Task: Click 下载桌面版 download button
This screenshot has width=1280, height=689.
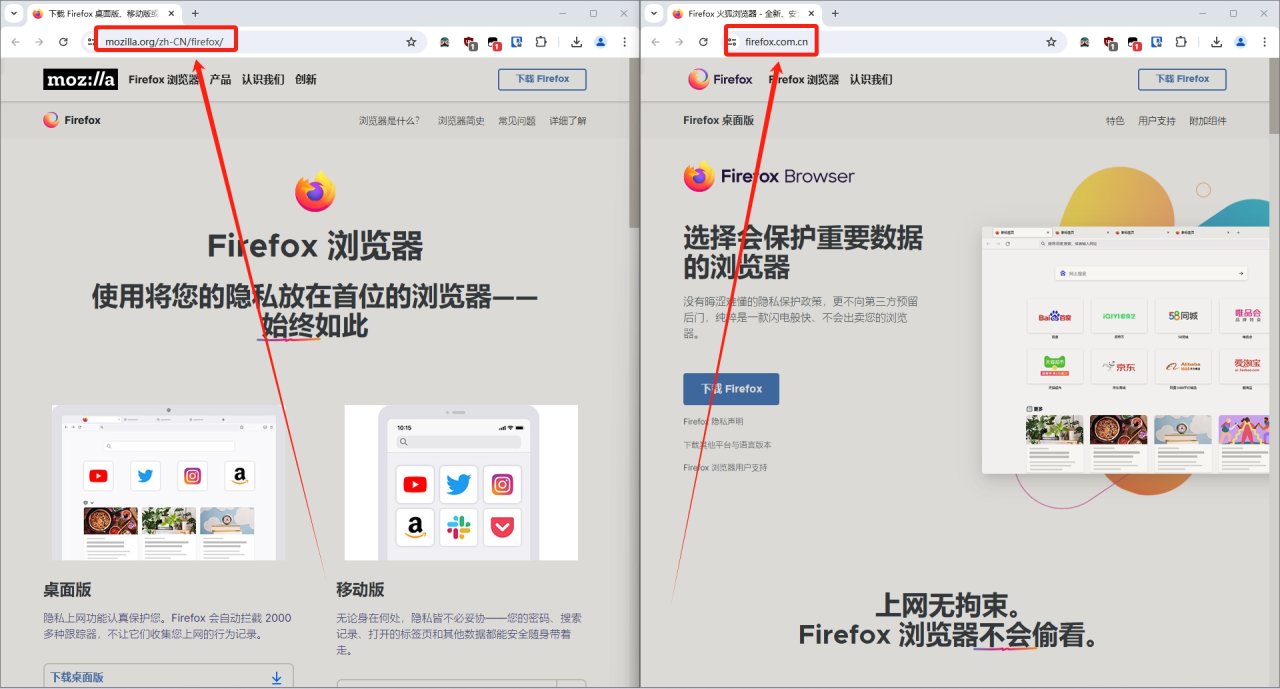Action: click(x=168, y=677)
